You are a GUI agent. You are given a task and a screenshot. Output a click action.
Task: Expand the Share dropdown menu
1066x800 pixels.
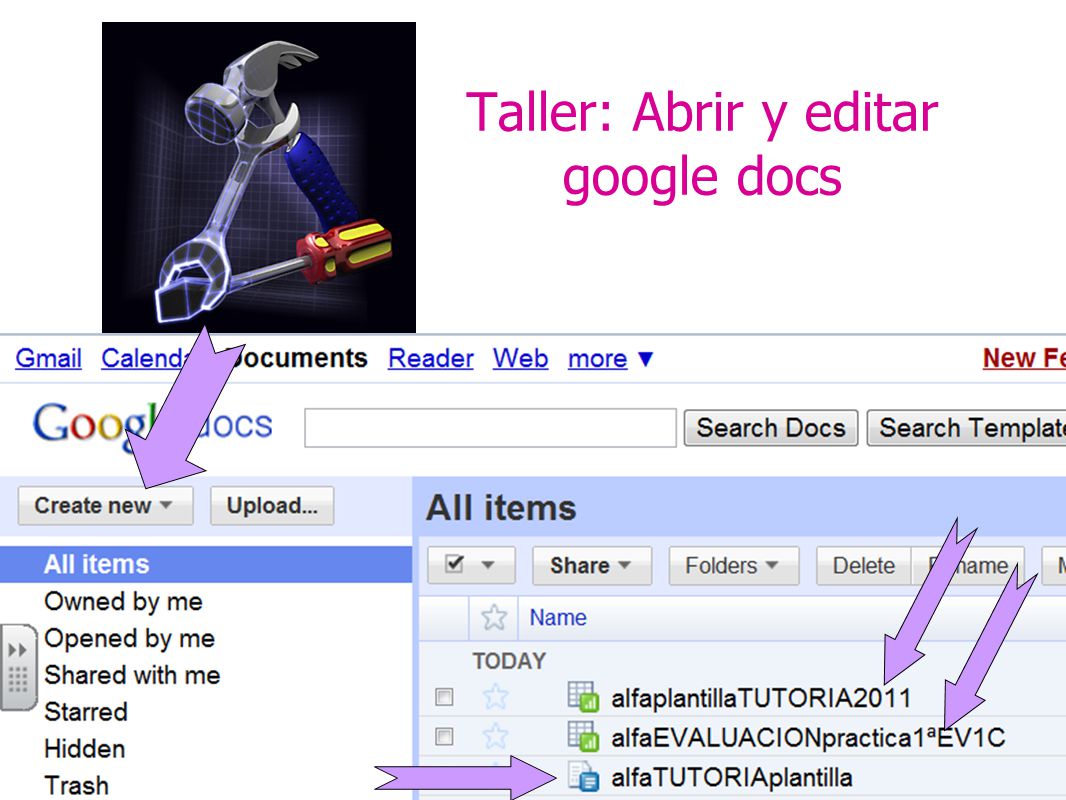[x=591, y=566]
